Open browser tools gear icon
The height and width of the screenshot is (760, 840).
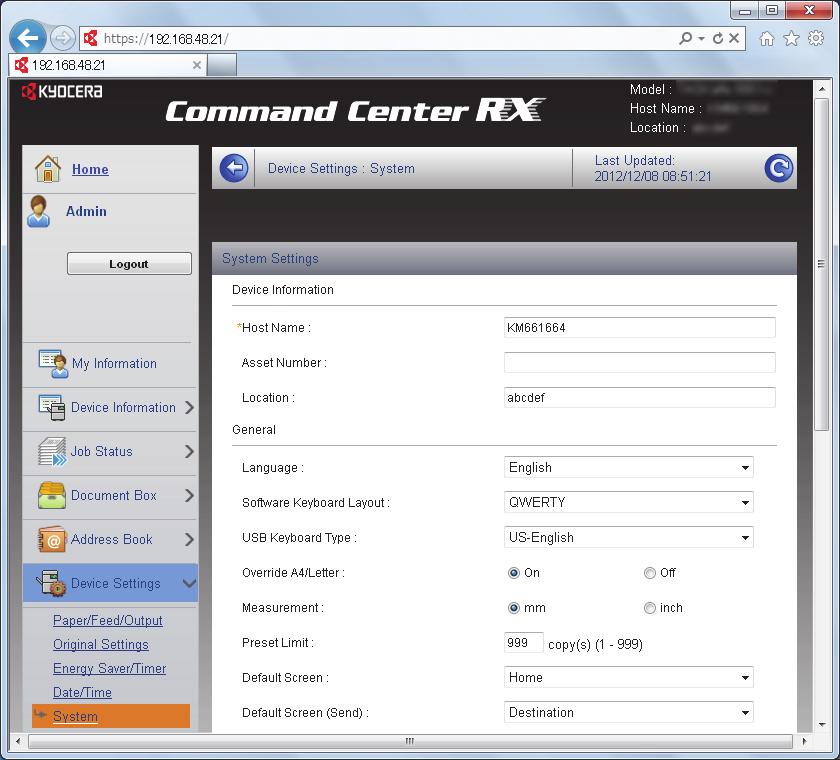coord(815,38)
